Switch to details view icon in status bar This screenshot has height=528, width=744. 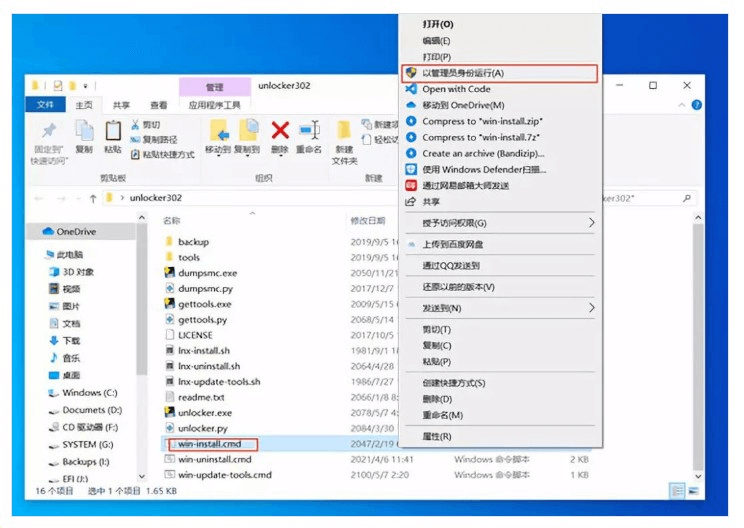677,491
